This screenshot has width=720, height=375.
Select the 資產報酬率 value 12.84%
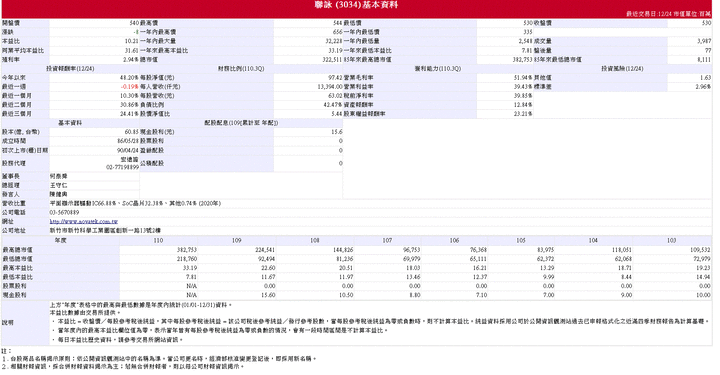[523, 105]
